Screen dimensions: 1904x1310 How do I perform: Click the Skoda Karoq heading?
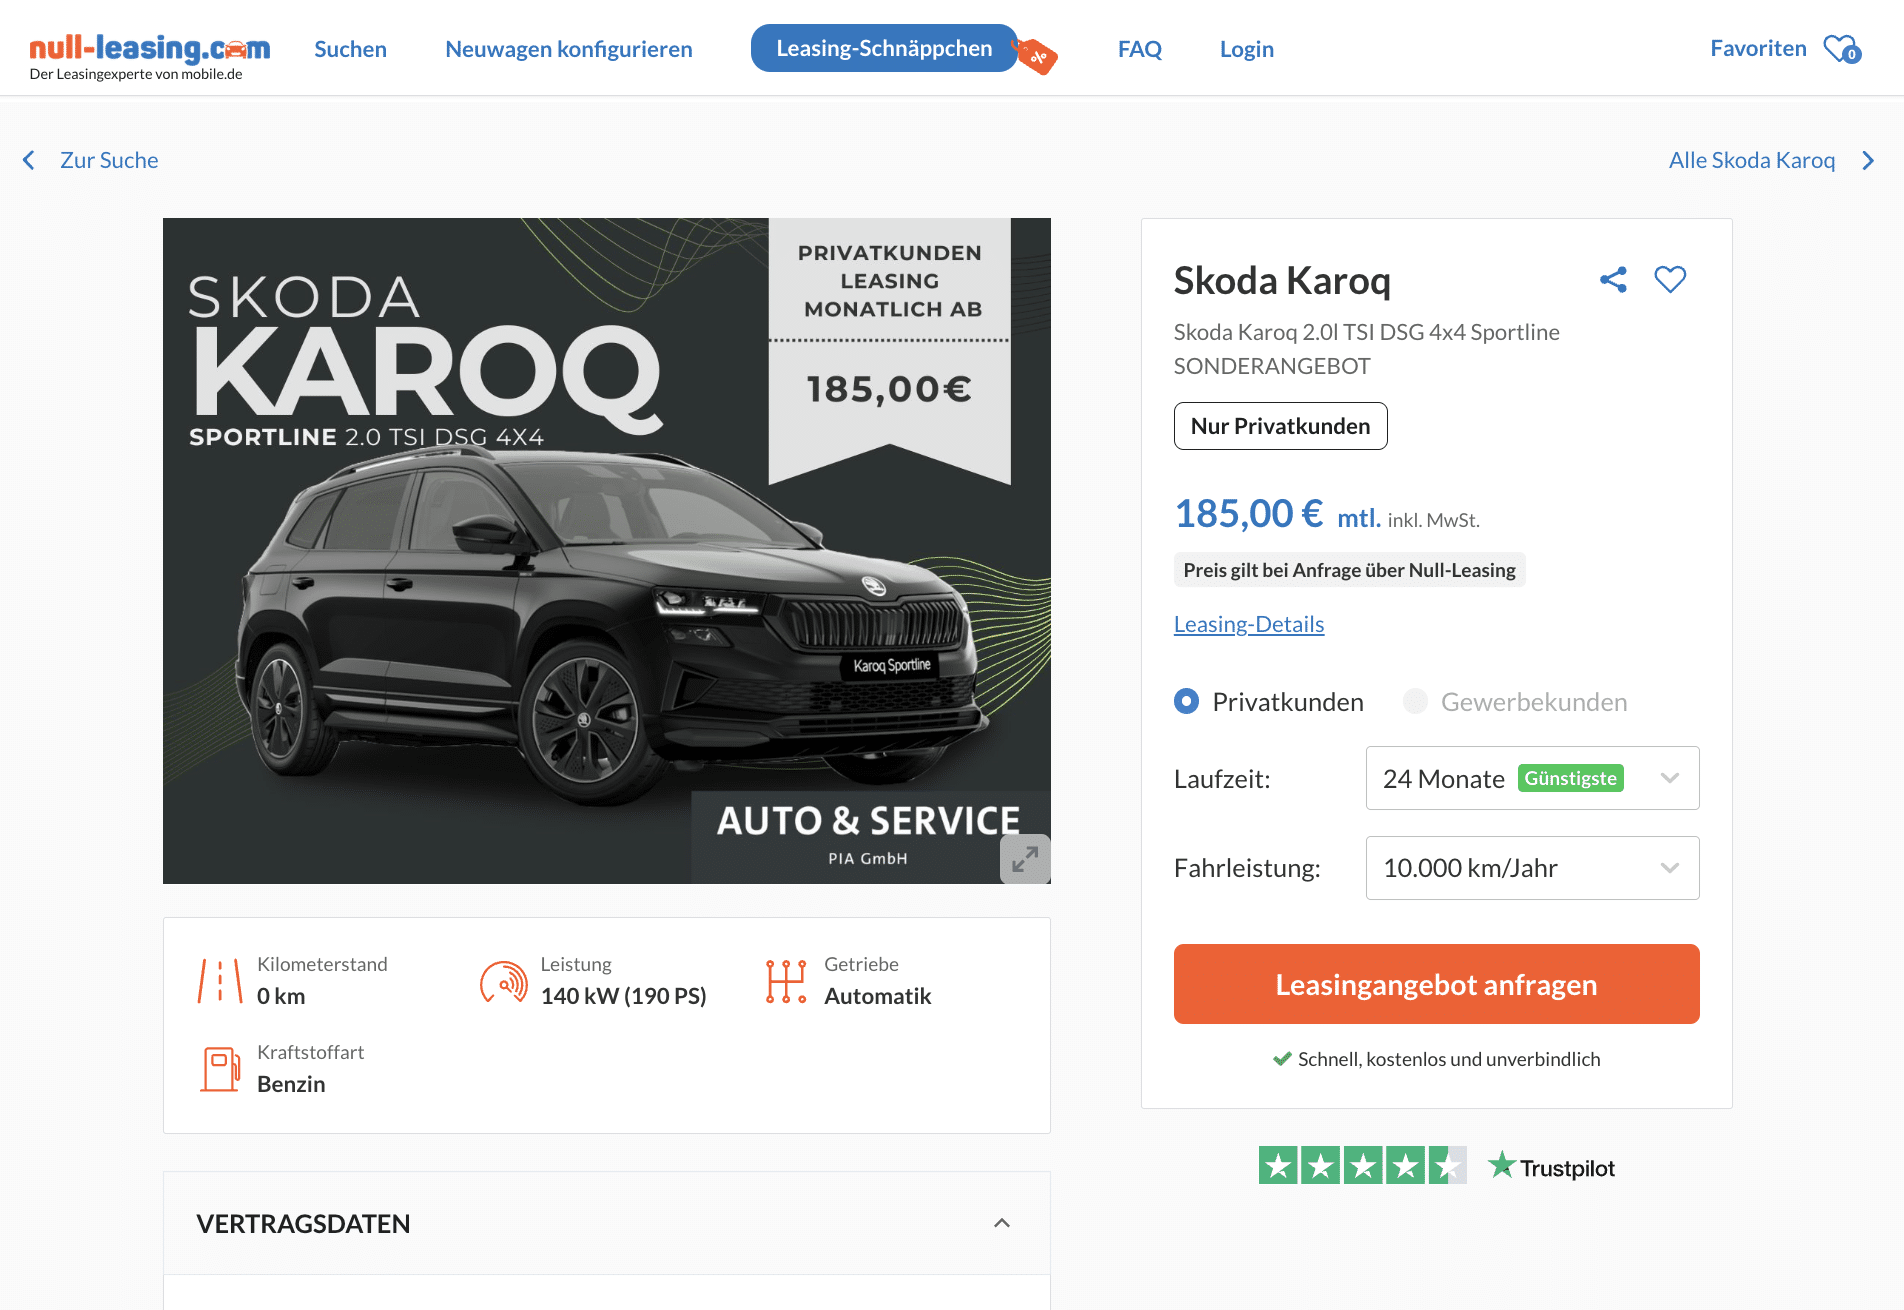(1282, 281)
